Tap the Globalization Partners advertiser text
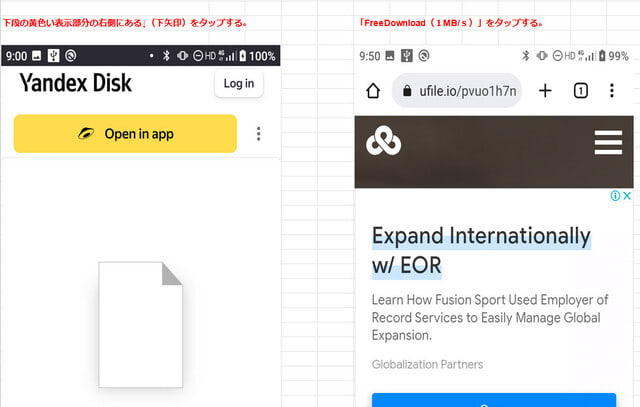This screenshot has height=407, width=640. [x=427, y=364]
